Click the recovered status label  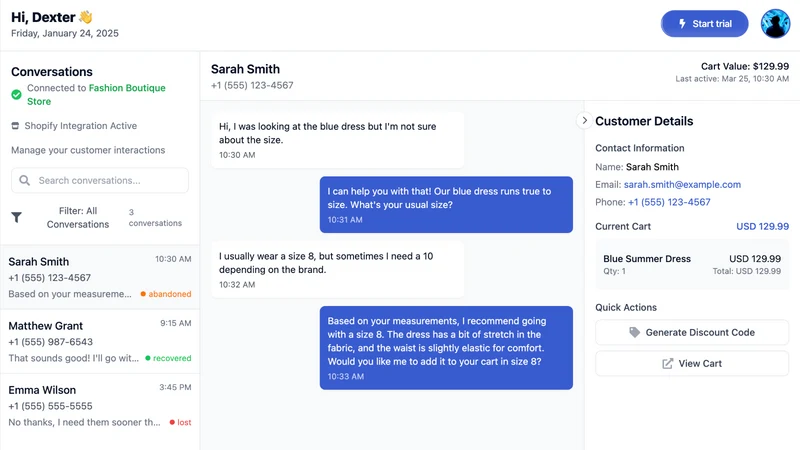click(168, 358)
